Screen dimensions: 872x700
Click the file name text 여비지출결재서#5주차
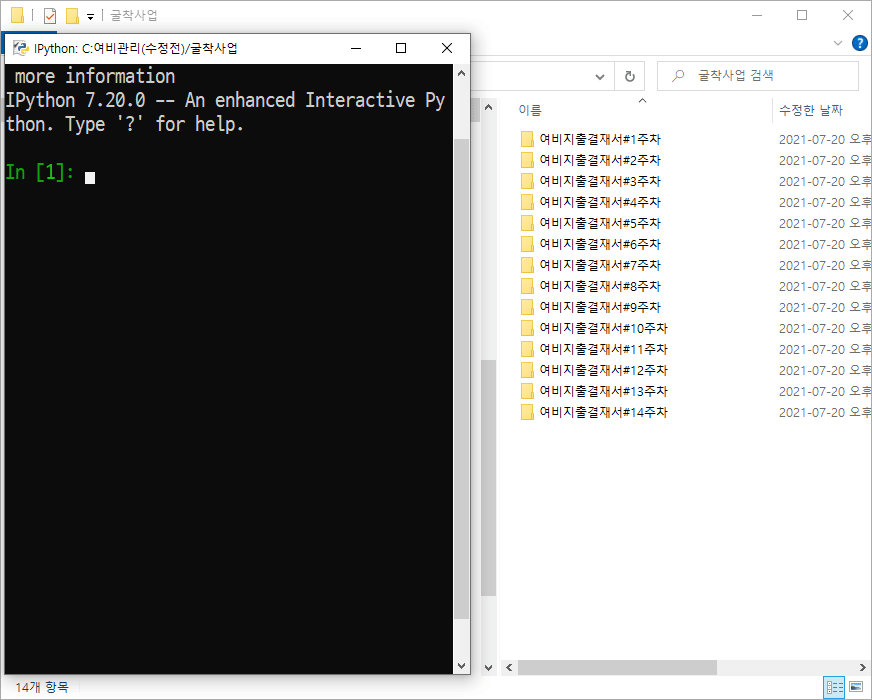(600, 223)
